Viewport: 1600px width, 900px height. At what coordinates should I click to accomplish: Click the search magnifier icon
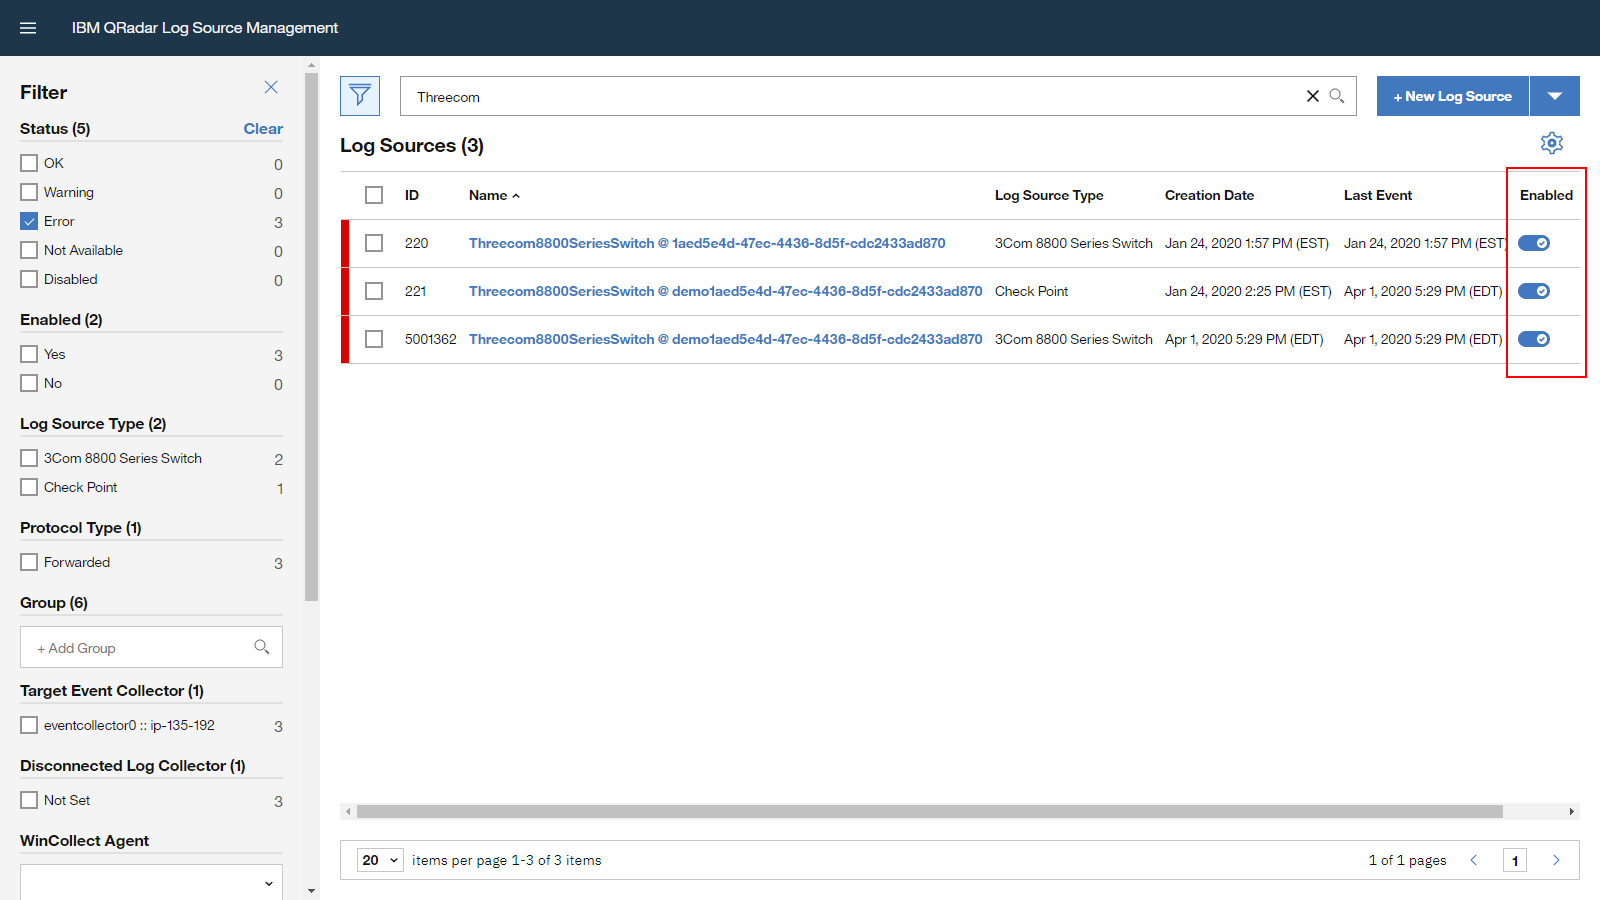1337,96
